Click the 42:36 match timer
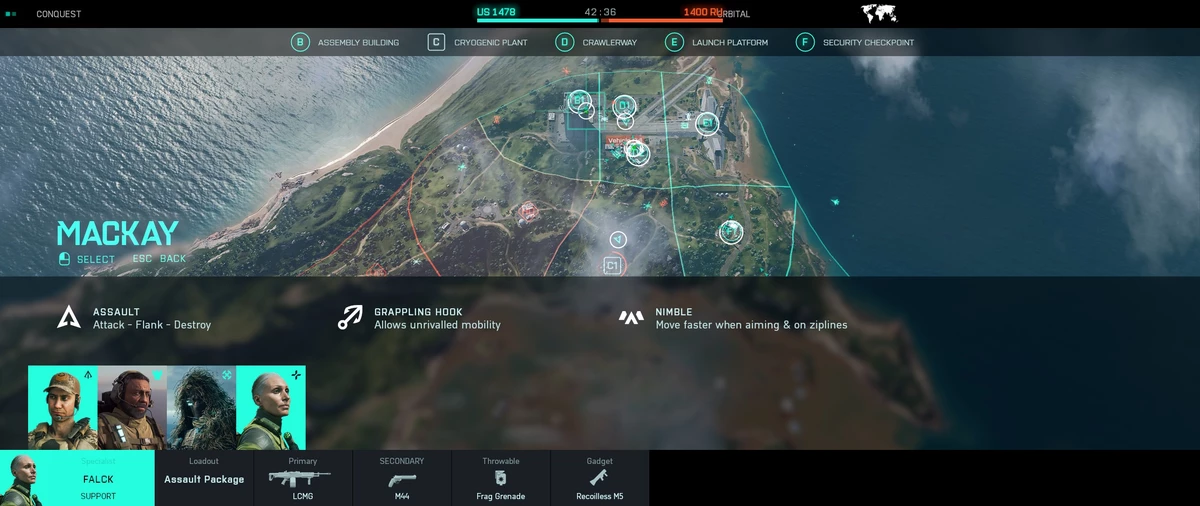This screenshot has height=506, width=1200. (x=600, y=13)
